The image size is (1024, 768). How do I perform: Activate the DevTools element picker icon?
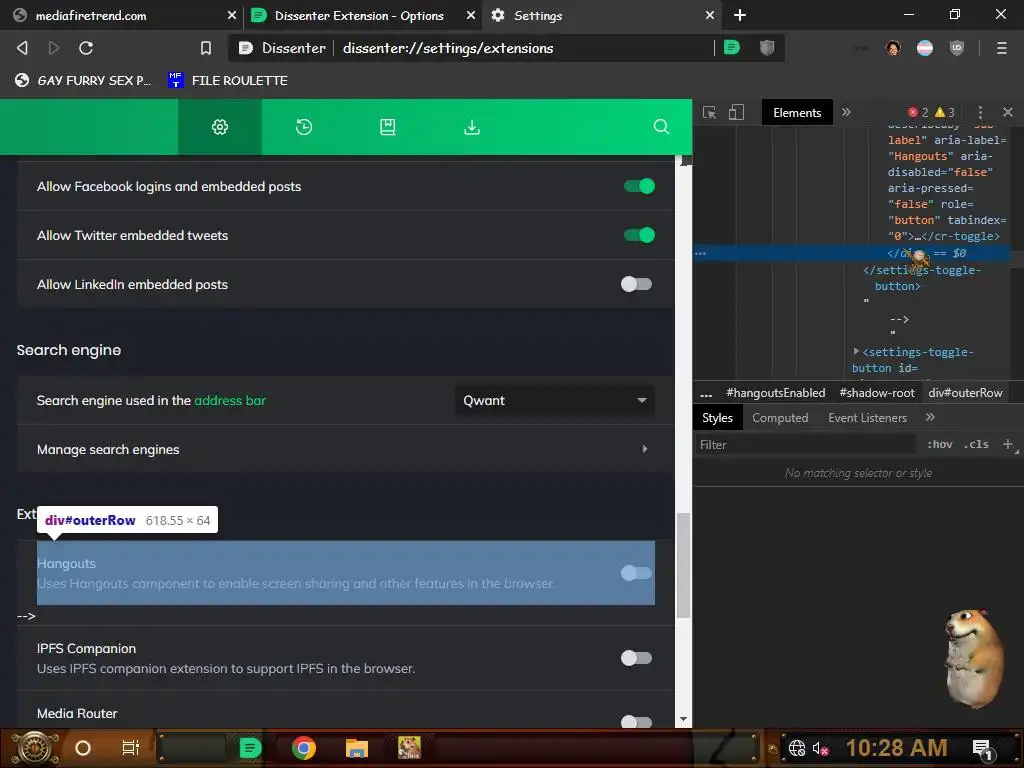pos(709,112)
